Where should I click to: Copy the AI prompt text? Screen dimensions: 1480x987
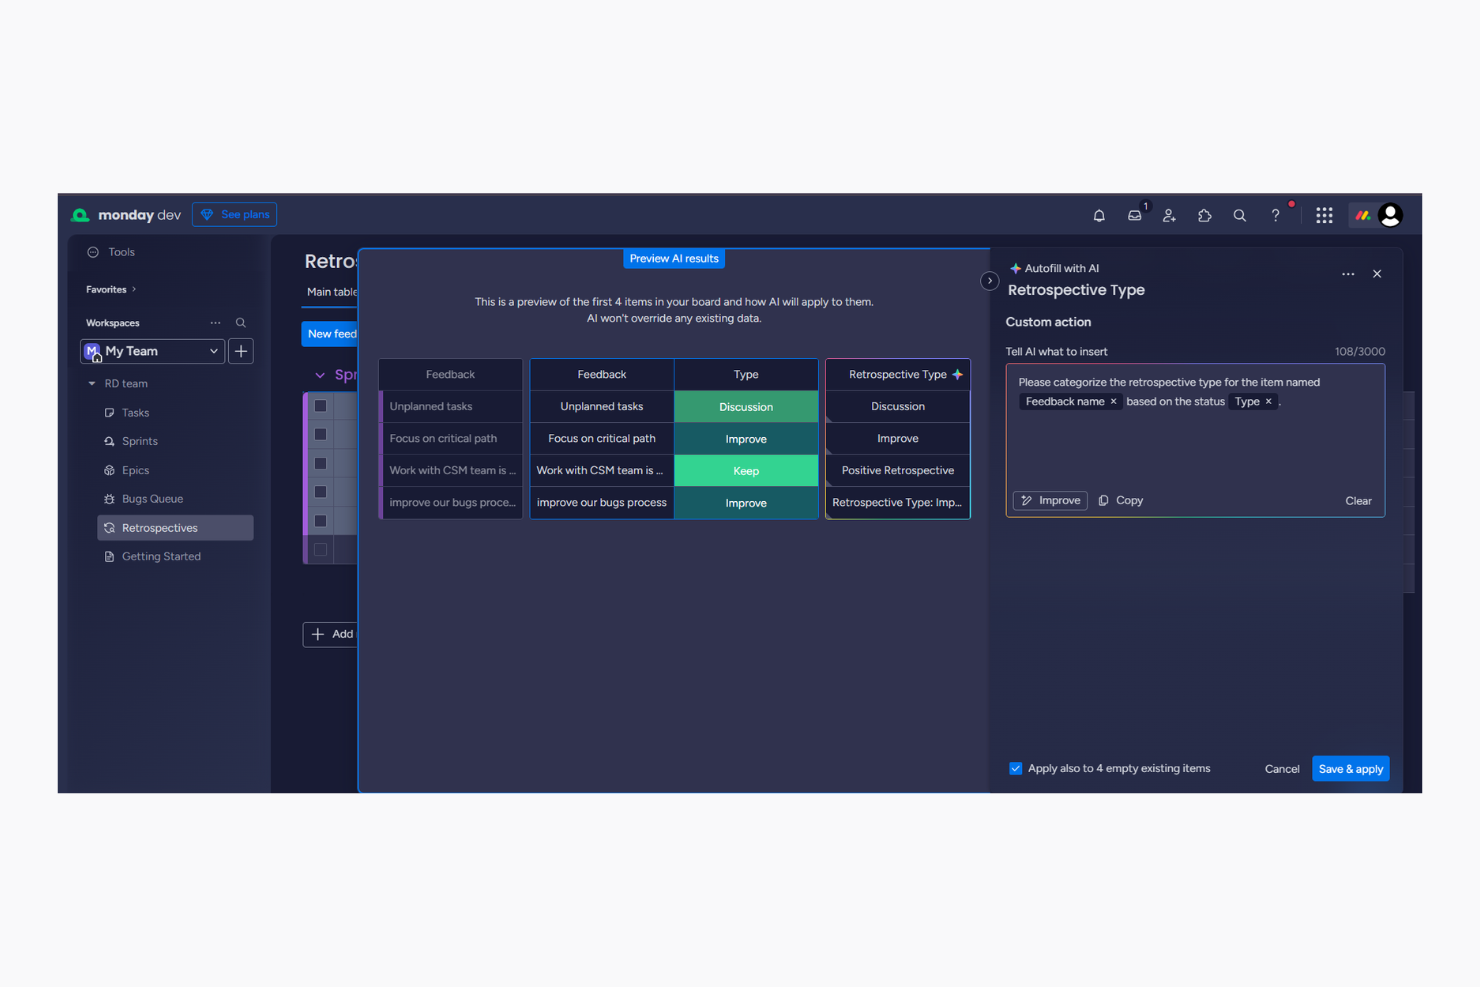pyautogui.click(x=1119, y=500)
